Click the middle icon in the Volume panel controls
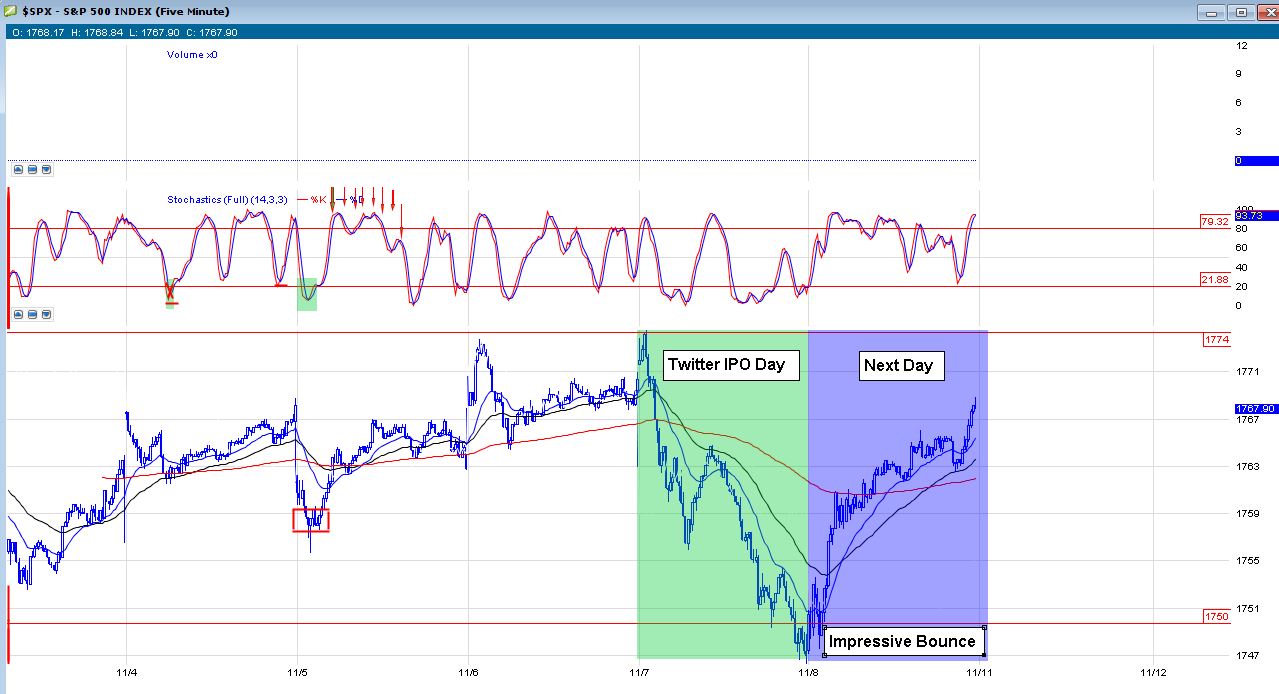Screen dimensions: 1279x694 click(x=32, y=170)
